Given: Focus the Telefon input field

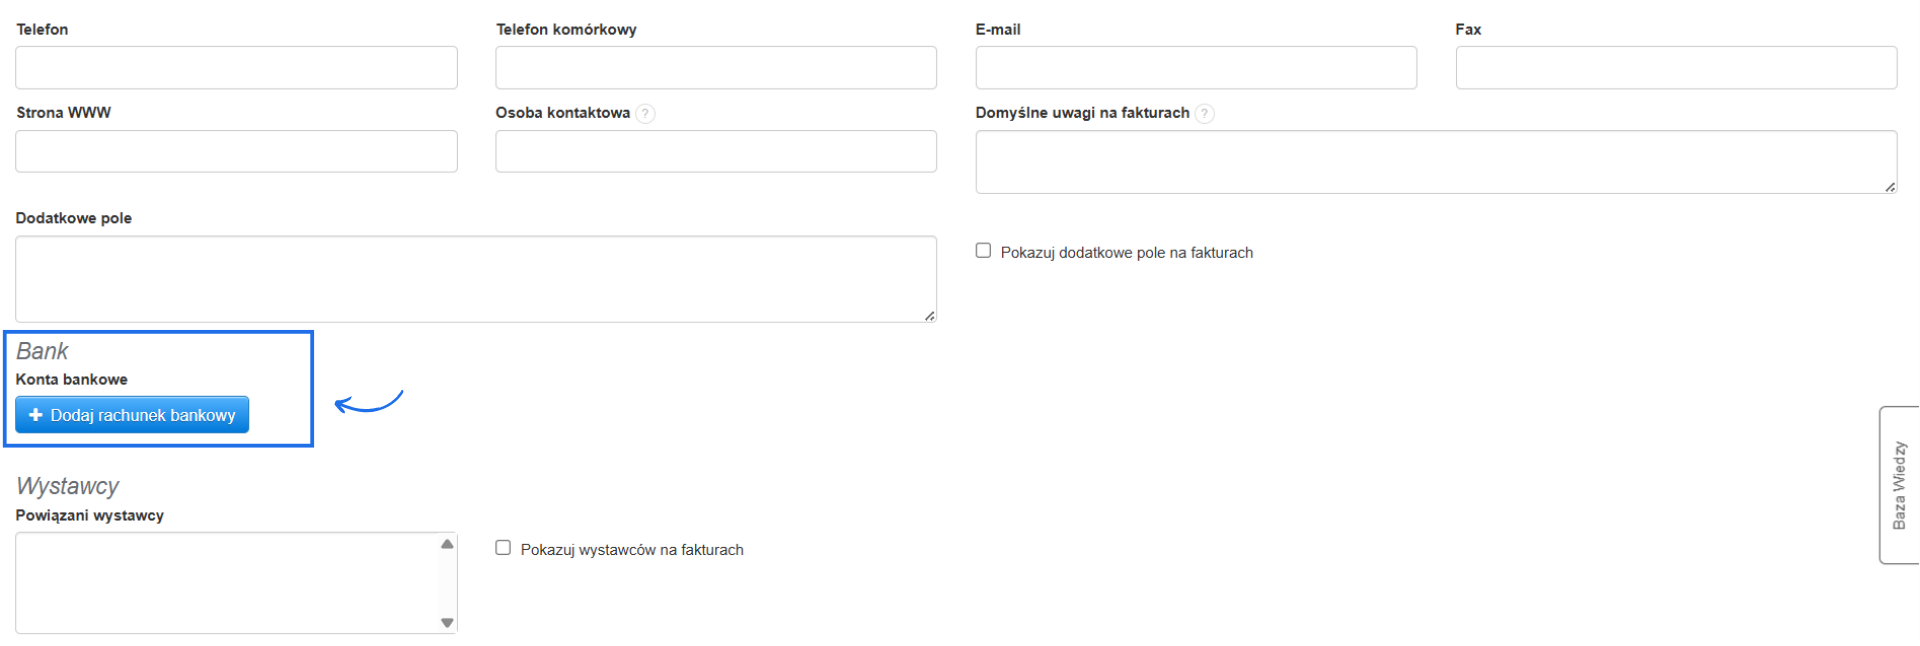Looking at the screenshot, I should pyautogui.click(x=236, y=68).
